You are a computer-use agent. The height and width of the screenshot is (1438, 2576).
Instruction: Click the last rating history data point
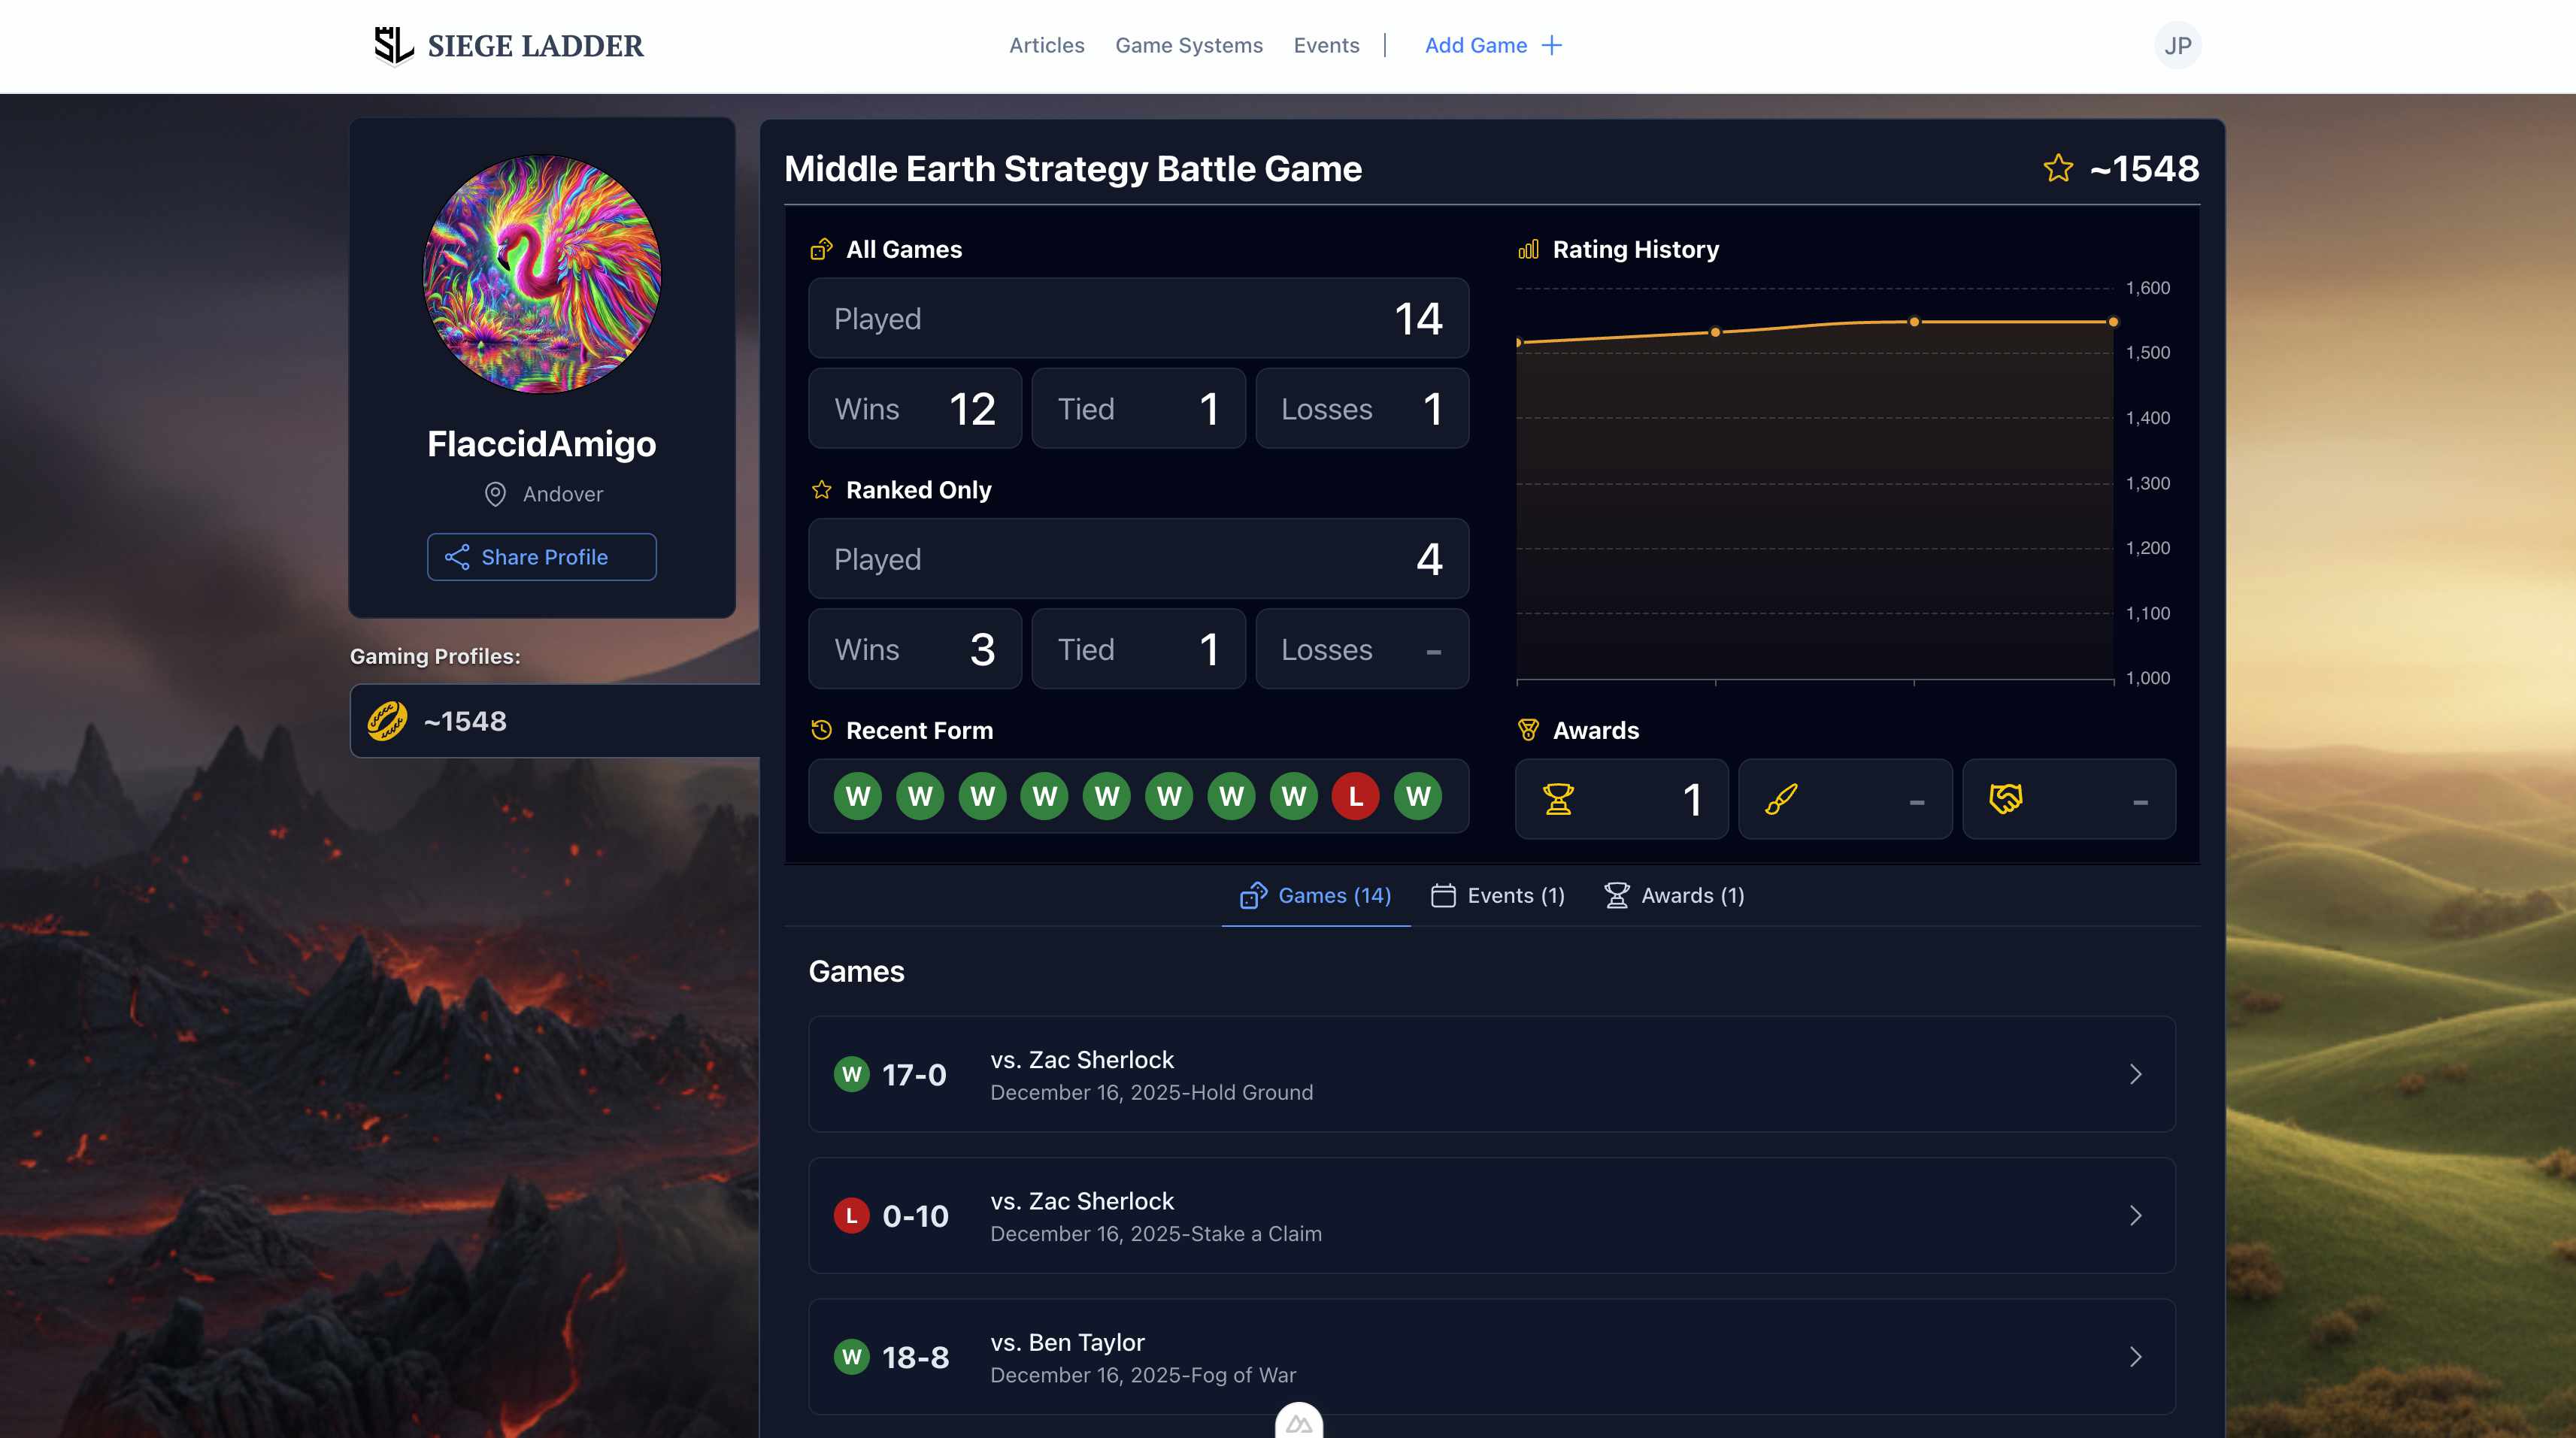coord(2112,322)
